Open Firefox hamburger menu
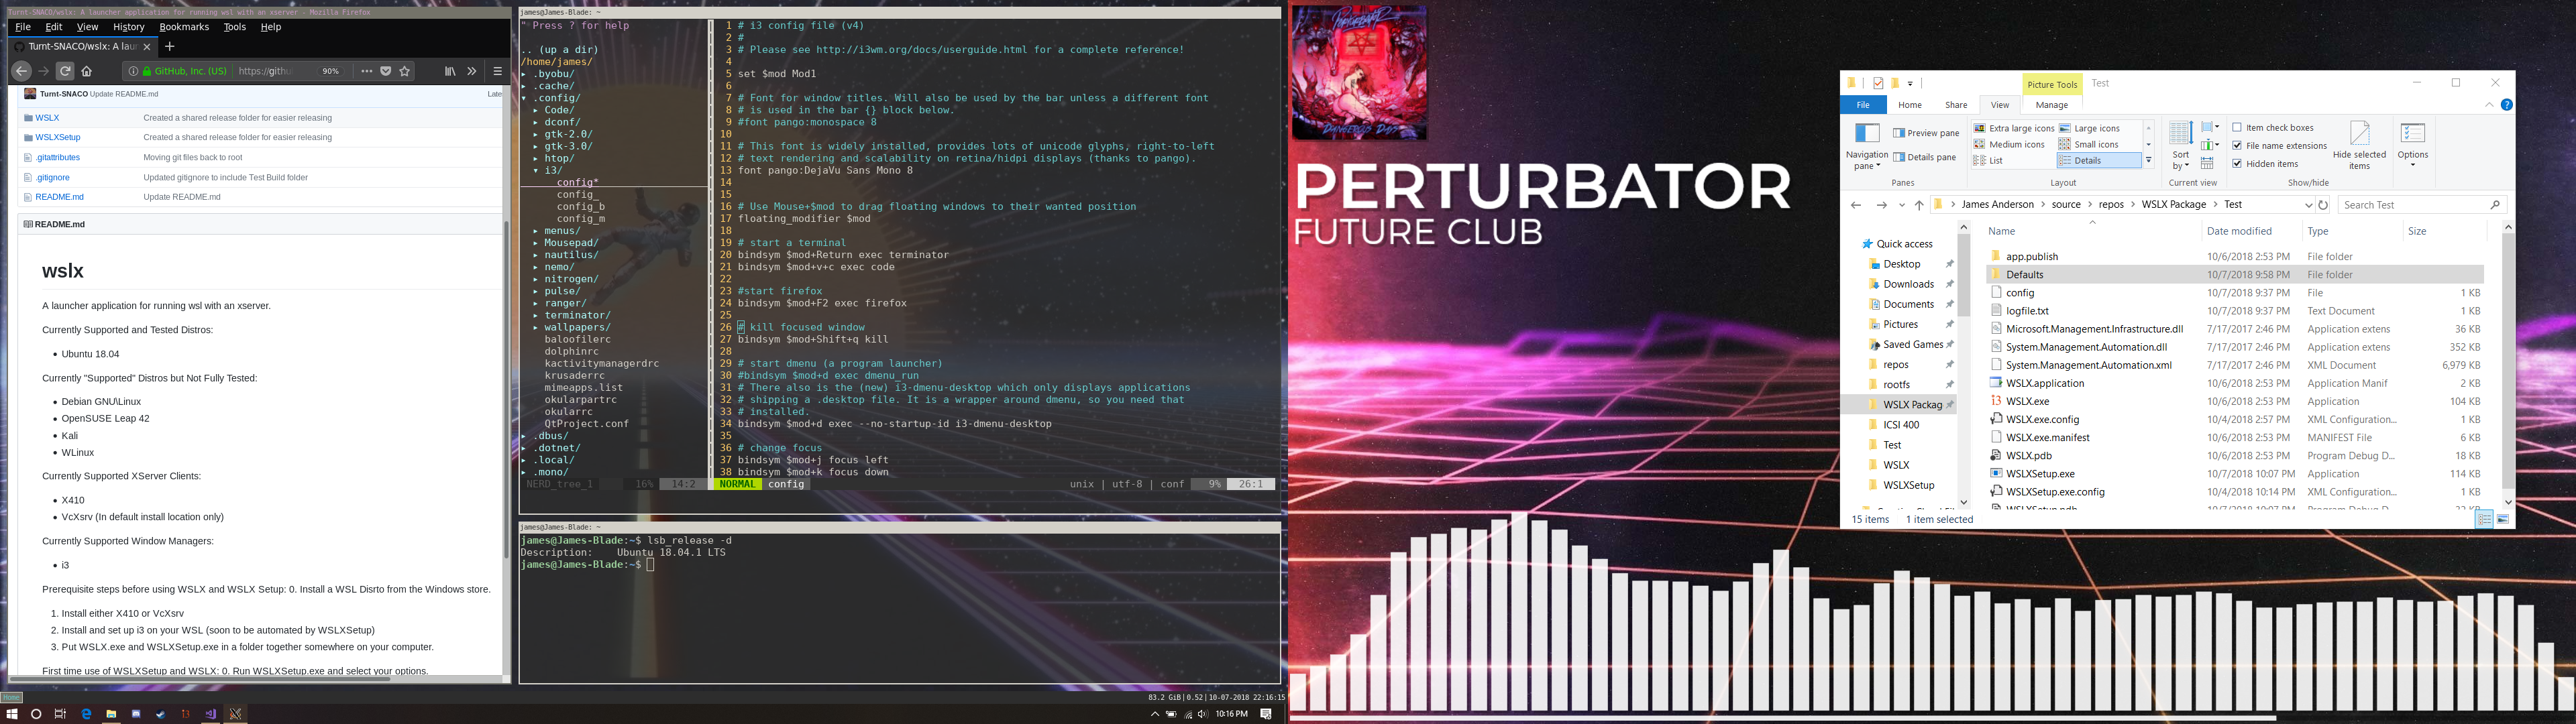This screenshot has height=724, width=2576. [x=497, y=71]
